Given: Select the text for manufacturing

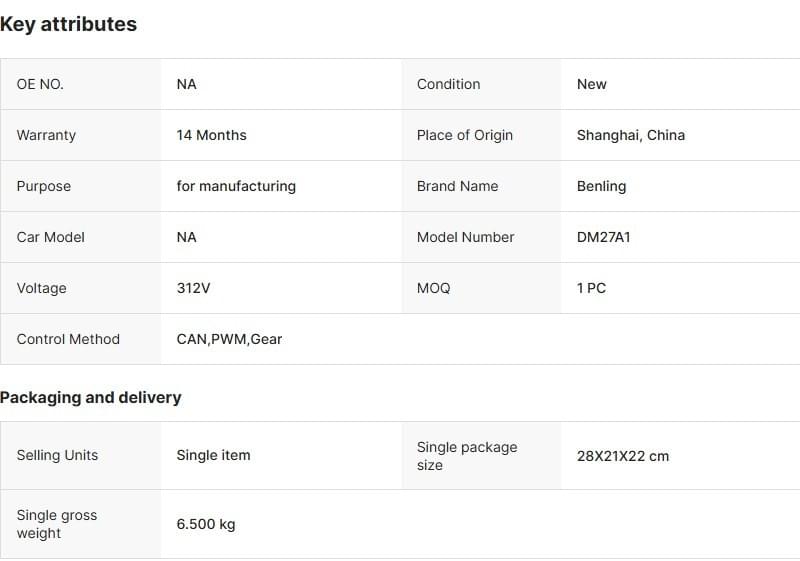Looking at the screenshot, I should pos(236,186).
